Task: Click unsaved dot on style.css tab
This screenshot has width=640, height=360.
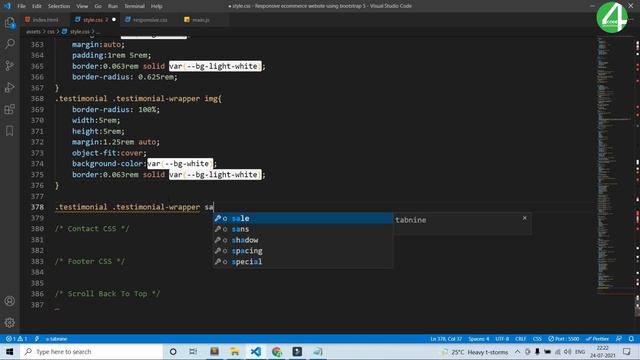Action: point(114,20)
